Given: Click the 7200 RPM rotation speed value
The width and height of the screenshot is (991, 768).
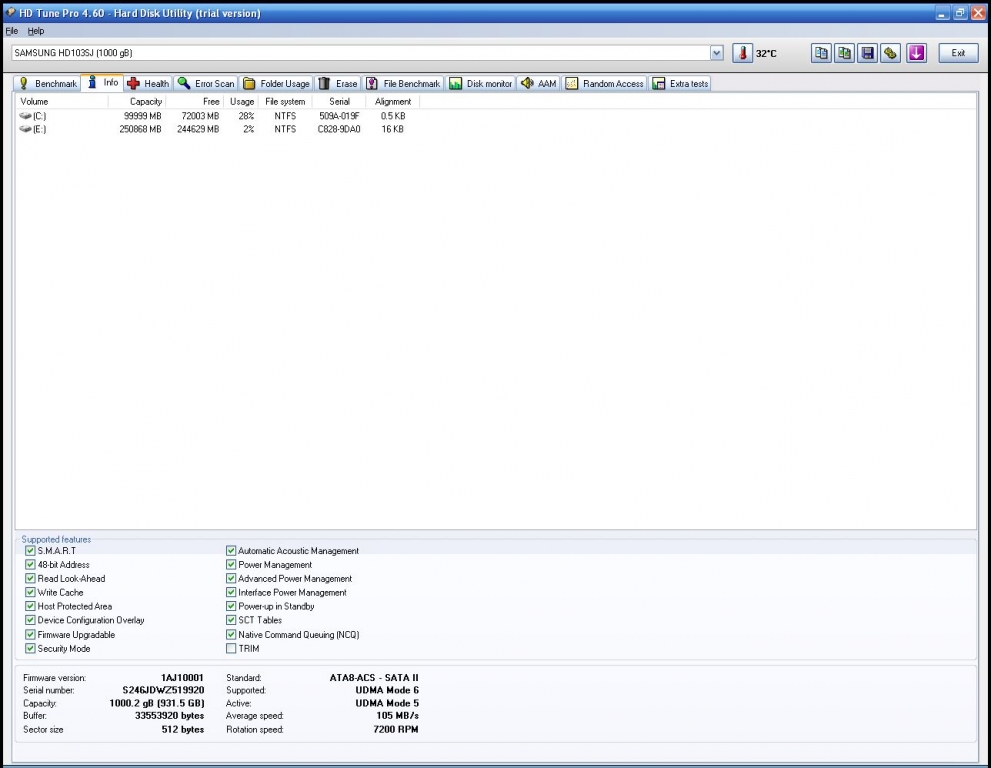Looking at the screenshot, I should [x=396, y=729].
